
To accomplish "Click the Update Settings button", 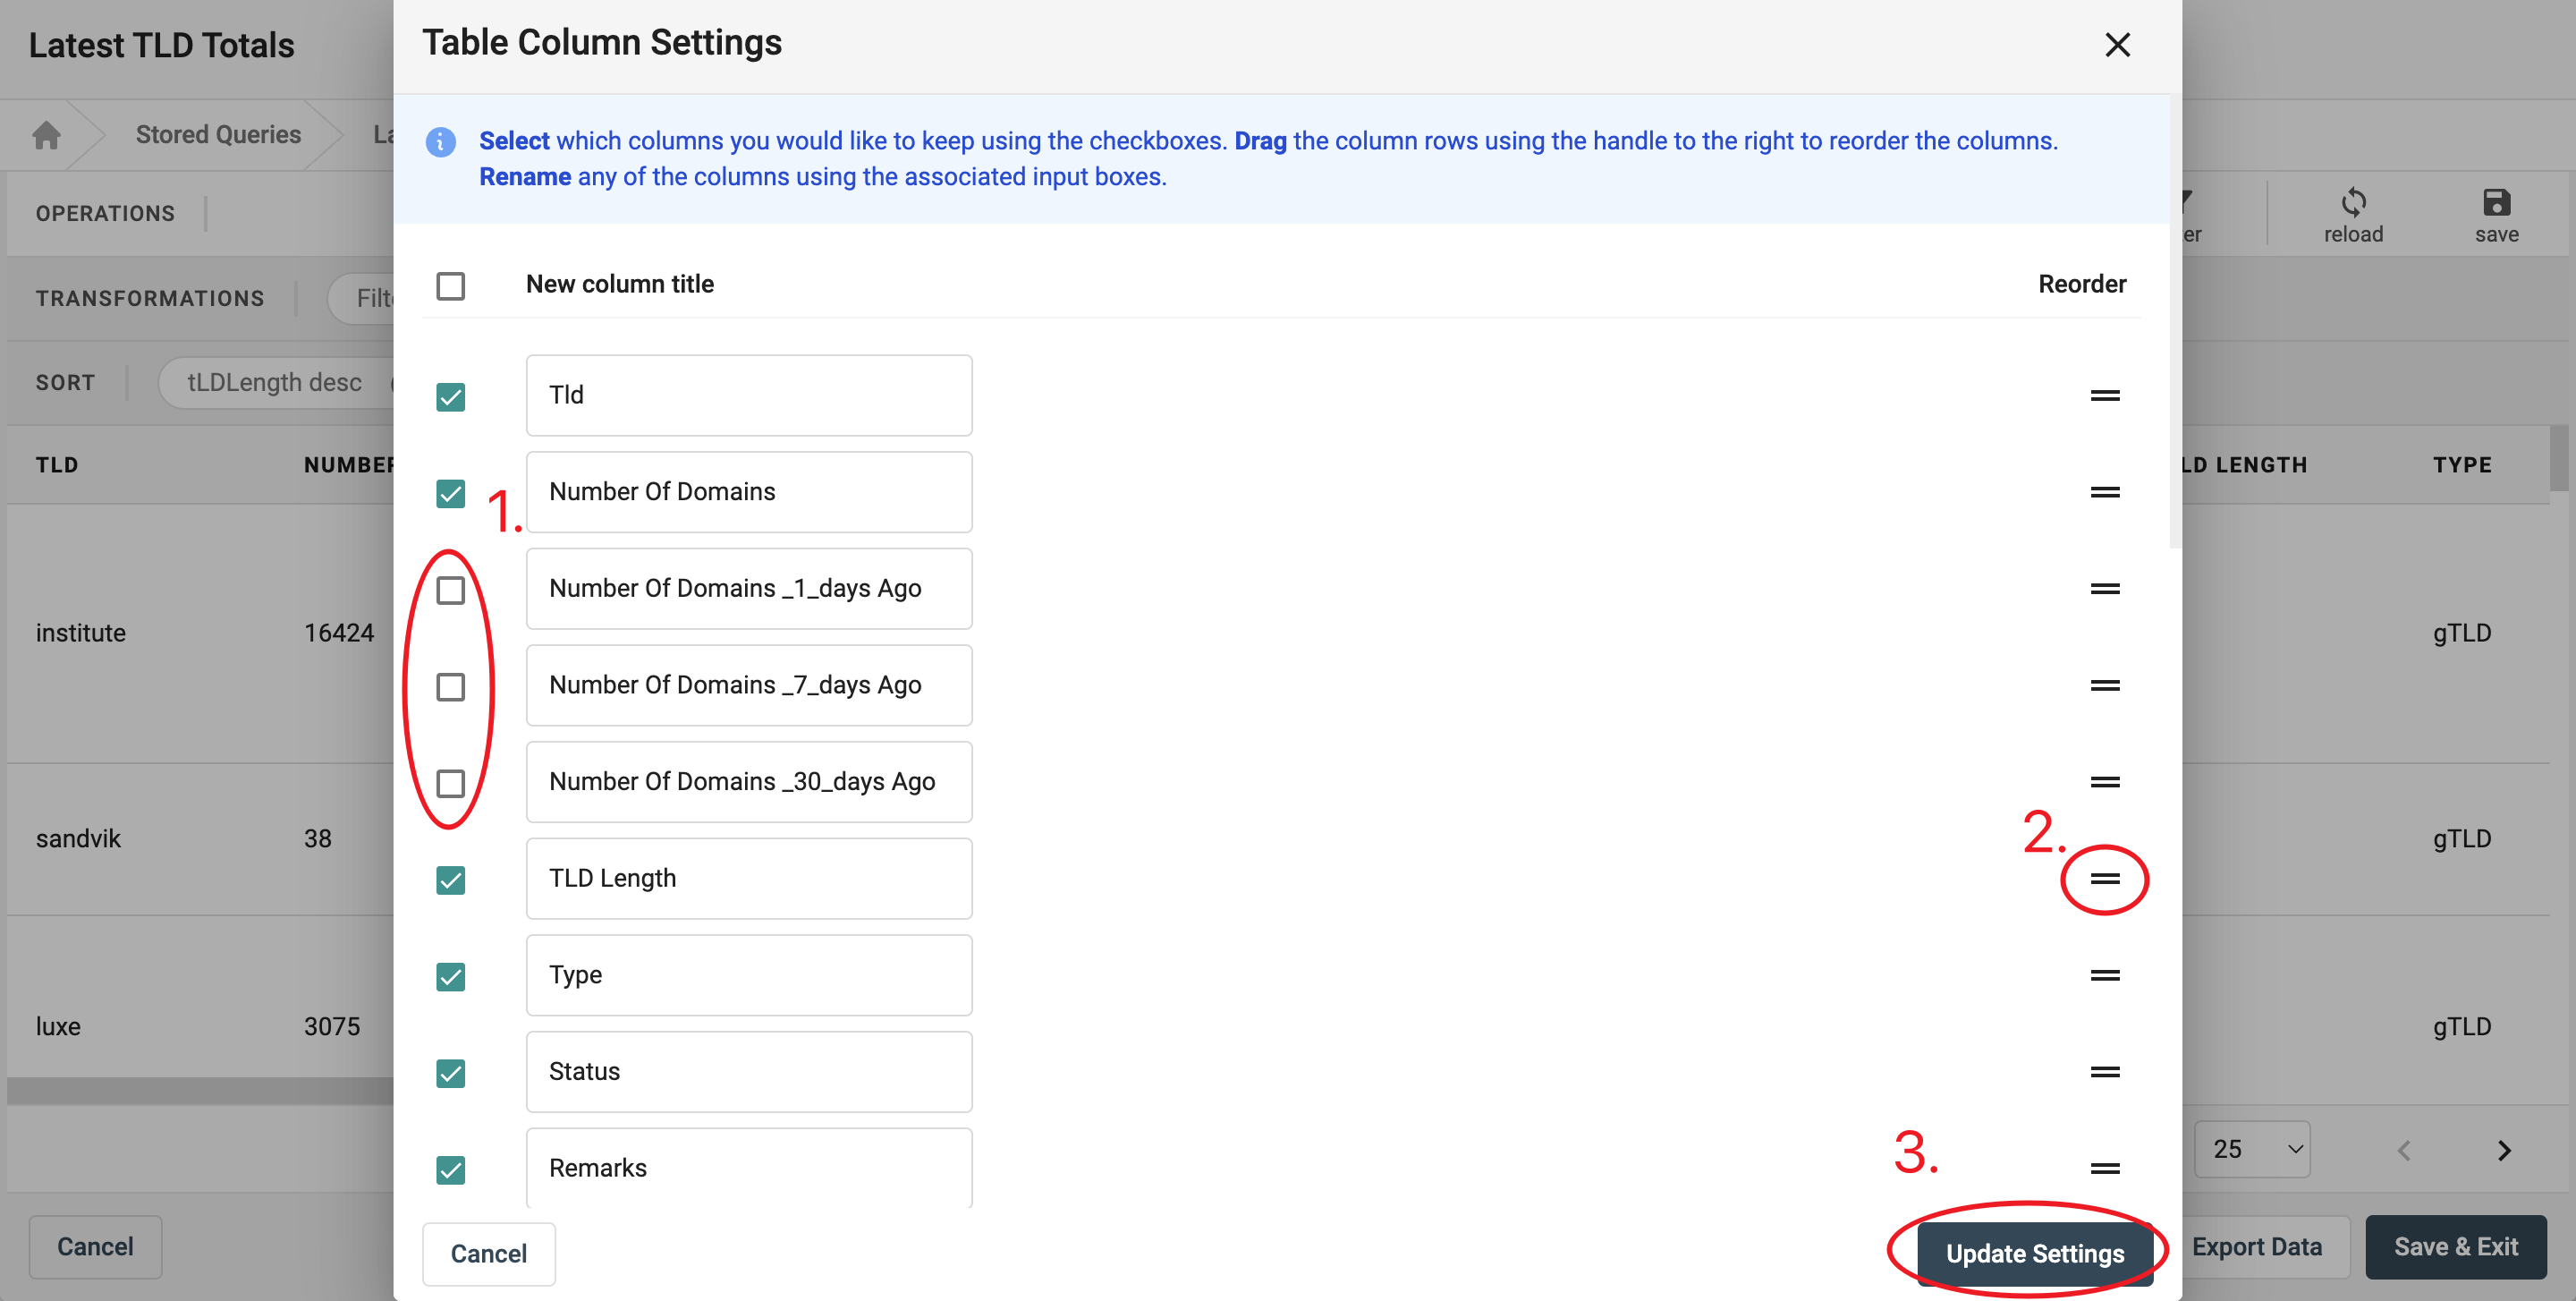I will pyautogui.click(x=2034, y=1253).
